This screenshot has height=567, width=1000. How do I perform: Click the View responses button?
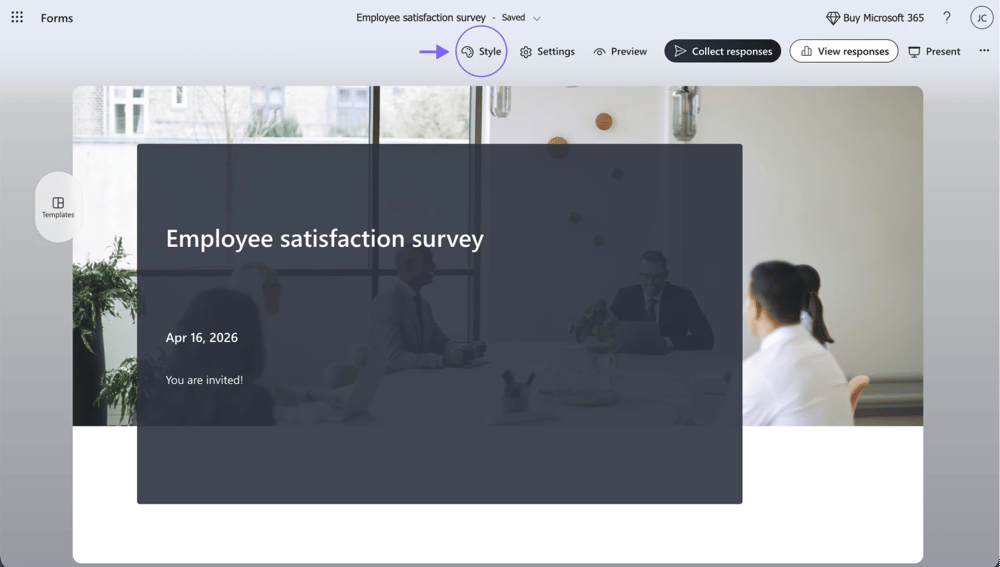pyautogui.click(x=844, y=52)
